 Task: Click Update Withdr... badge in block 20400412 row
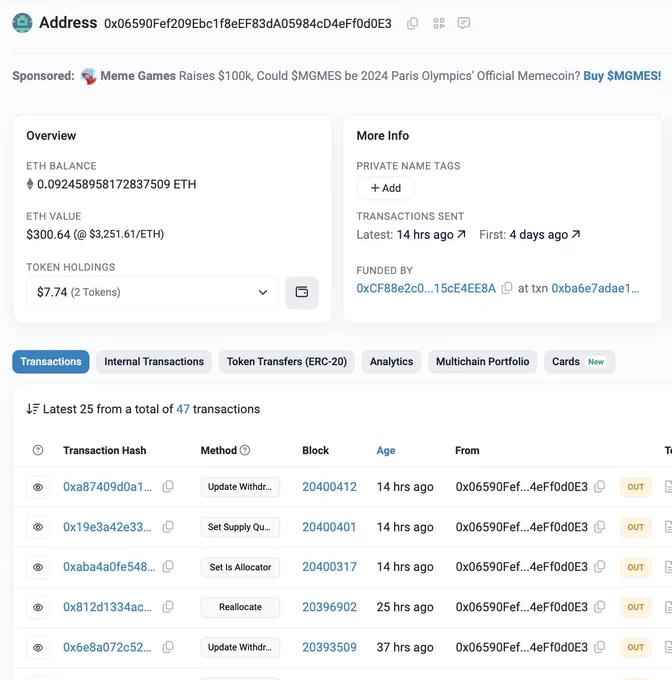pos(240,487)
